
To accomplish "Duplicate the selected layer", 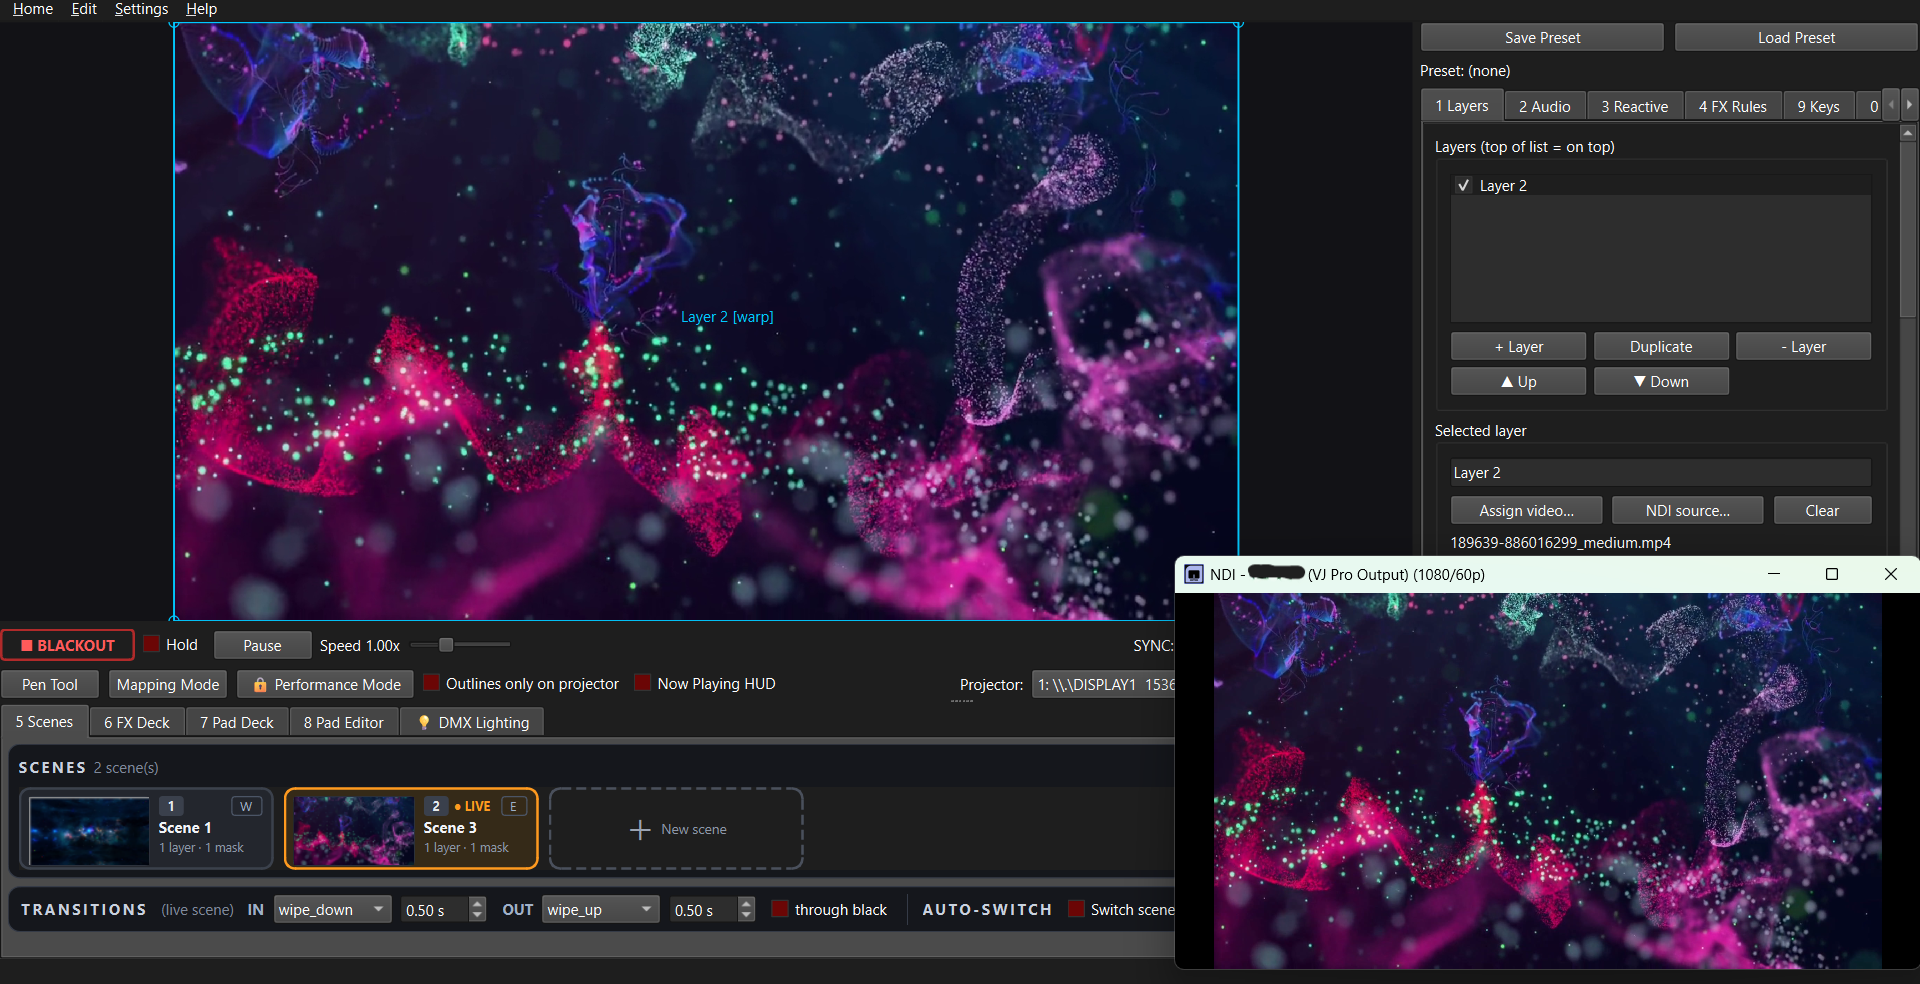I will pos(1661,346).
